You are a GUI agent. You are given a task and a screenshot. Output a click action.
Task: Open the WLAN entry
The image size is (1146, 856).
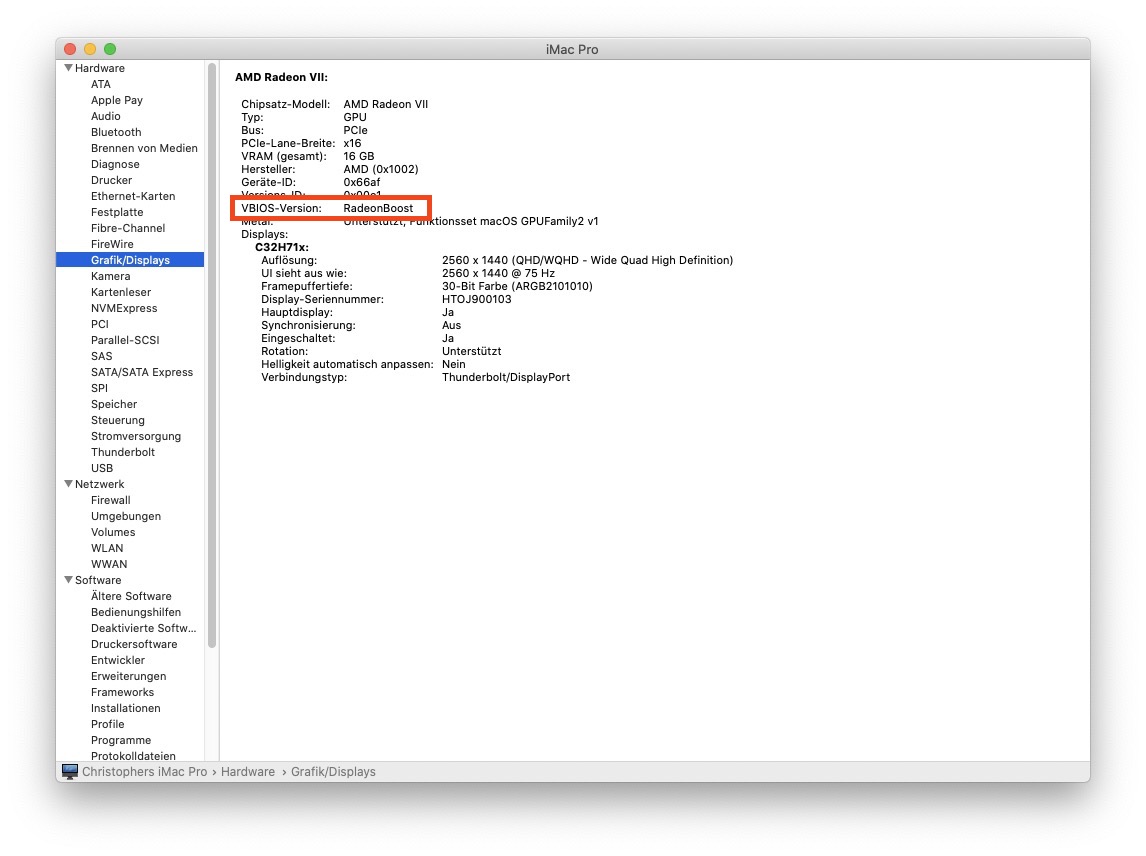(x=107, y=548)
